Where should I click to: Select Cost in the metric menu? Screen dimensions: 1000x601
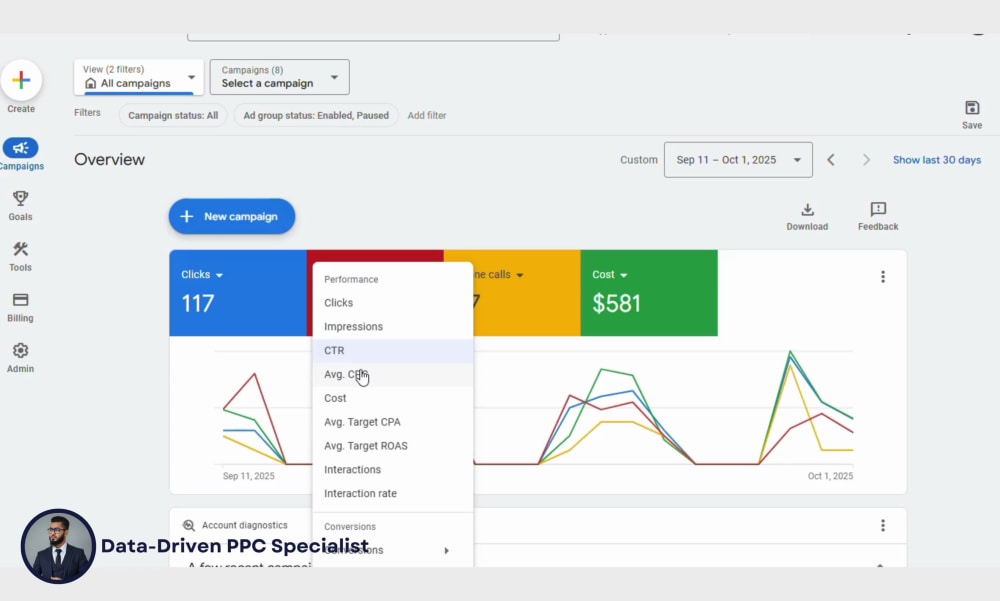click(393, 398)
